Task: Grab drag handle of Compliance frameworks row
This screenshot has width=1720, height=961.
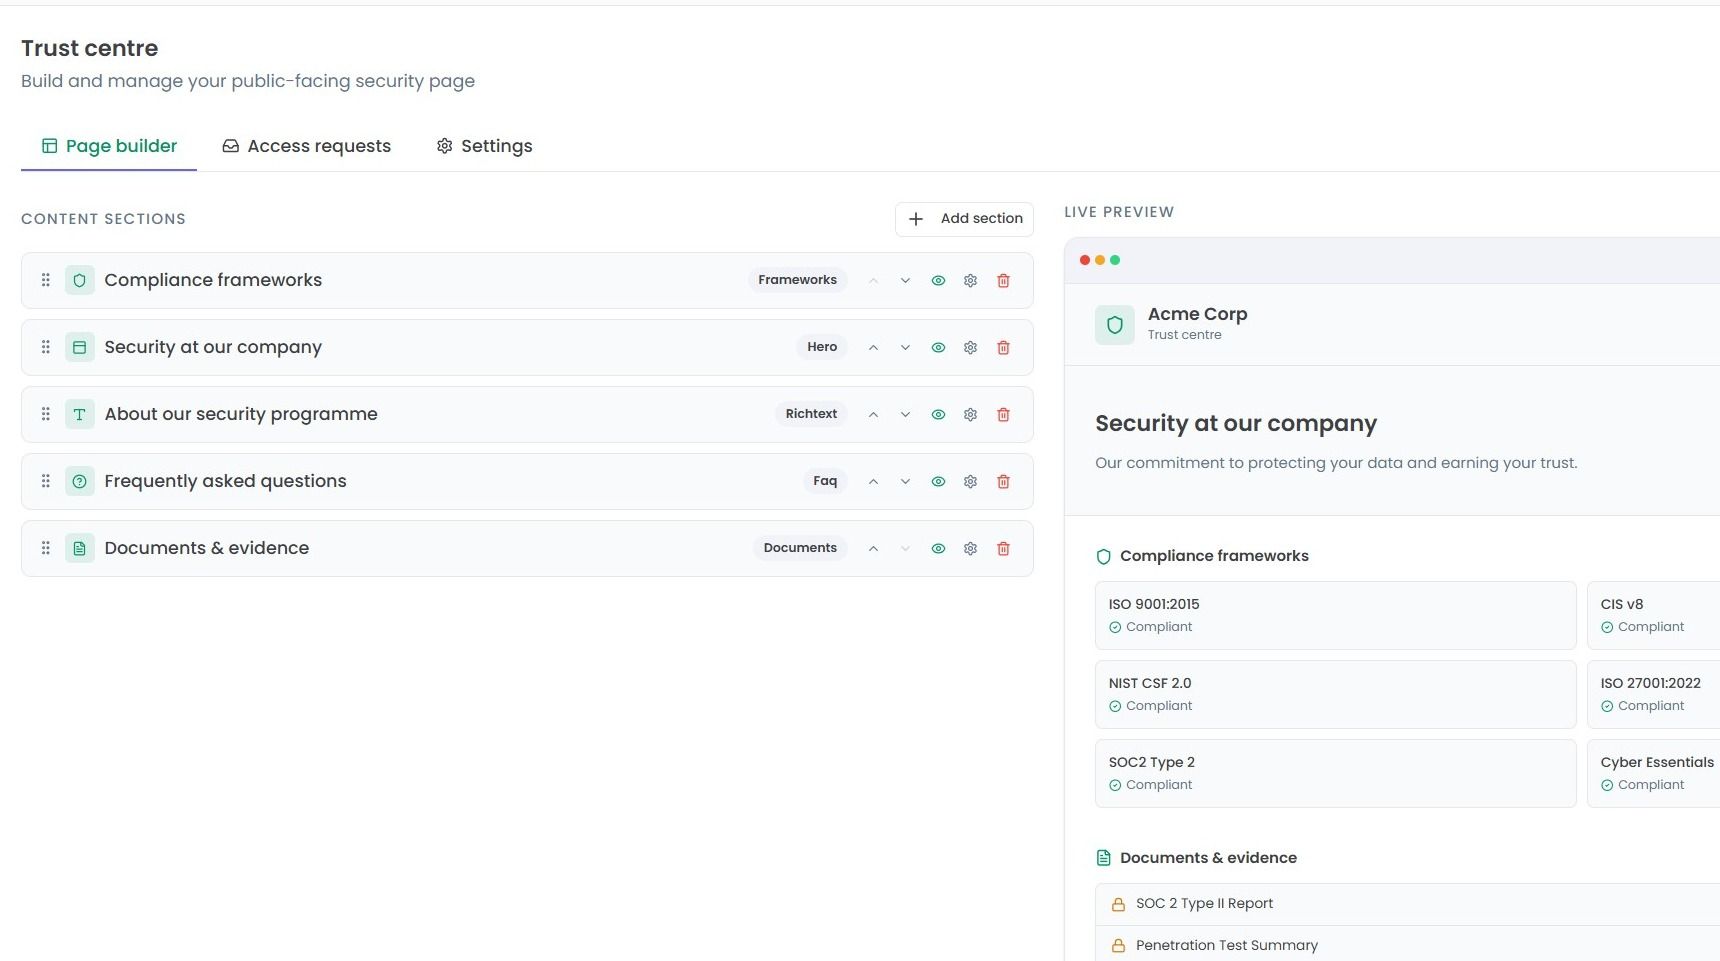Action: tap(45, 280)
